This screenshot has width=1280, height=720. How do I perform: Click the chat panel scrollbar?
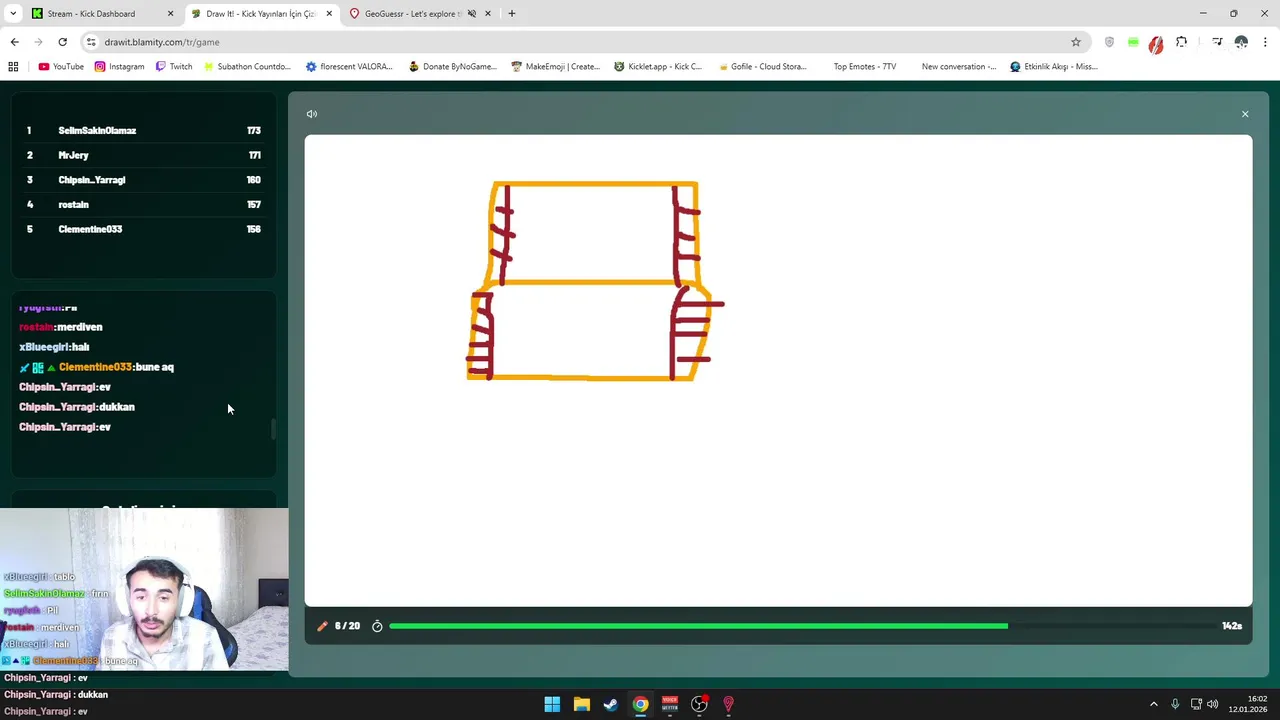tap(272, 429)
